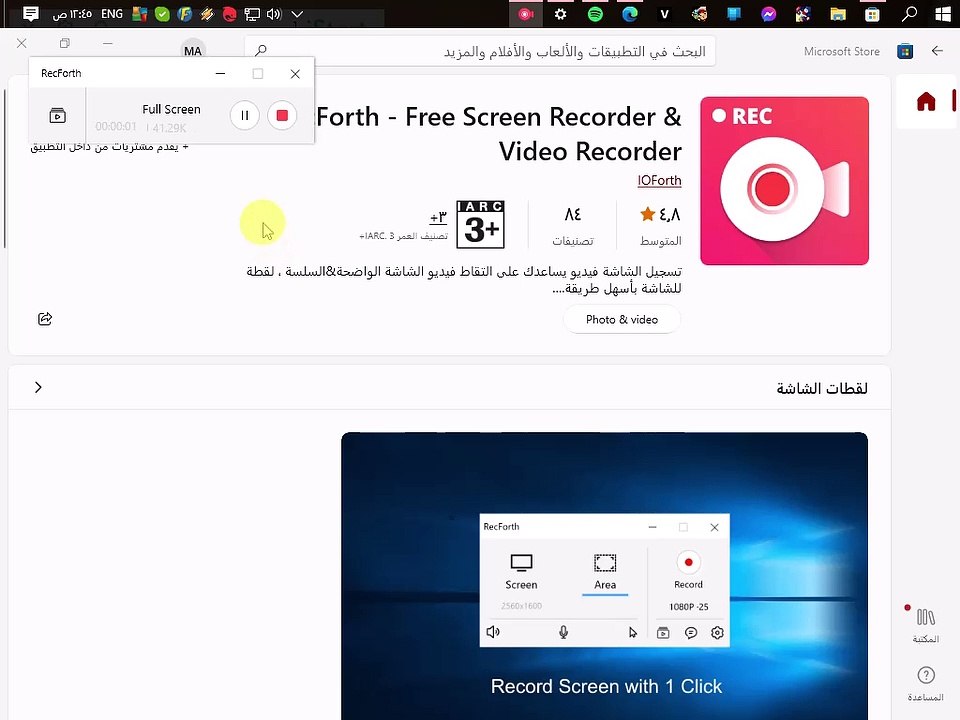Click the app description text under ratings
This screenshot has width=960, height=720.
pos(463,279)
